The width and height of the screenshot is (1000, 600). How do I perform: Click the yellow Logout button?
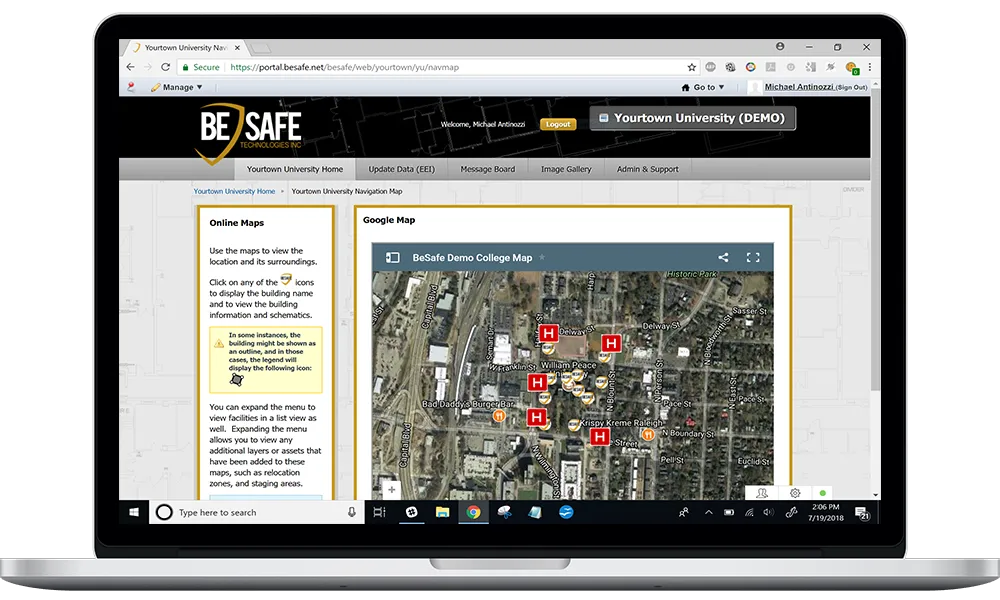(x=558, y=124)
